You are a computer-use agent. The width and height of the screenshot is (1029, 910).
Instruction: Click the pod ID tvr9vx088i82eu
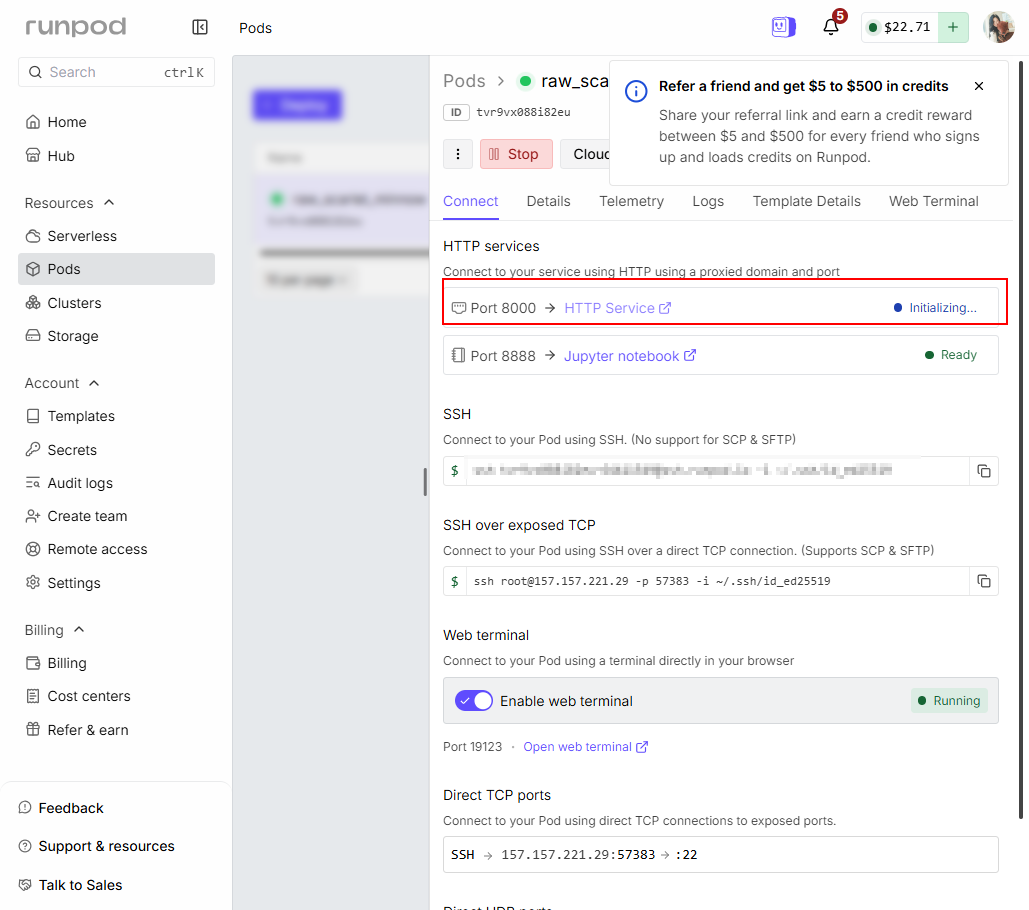click(x=523, y=112)
